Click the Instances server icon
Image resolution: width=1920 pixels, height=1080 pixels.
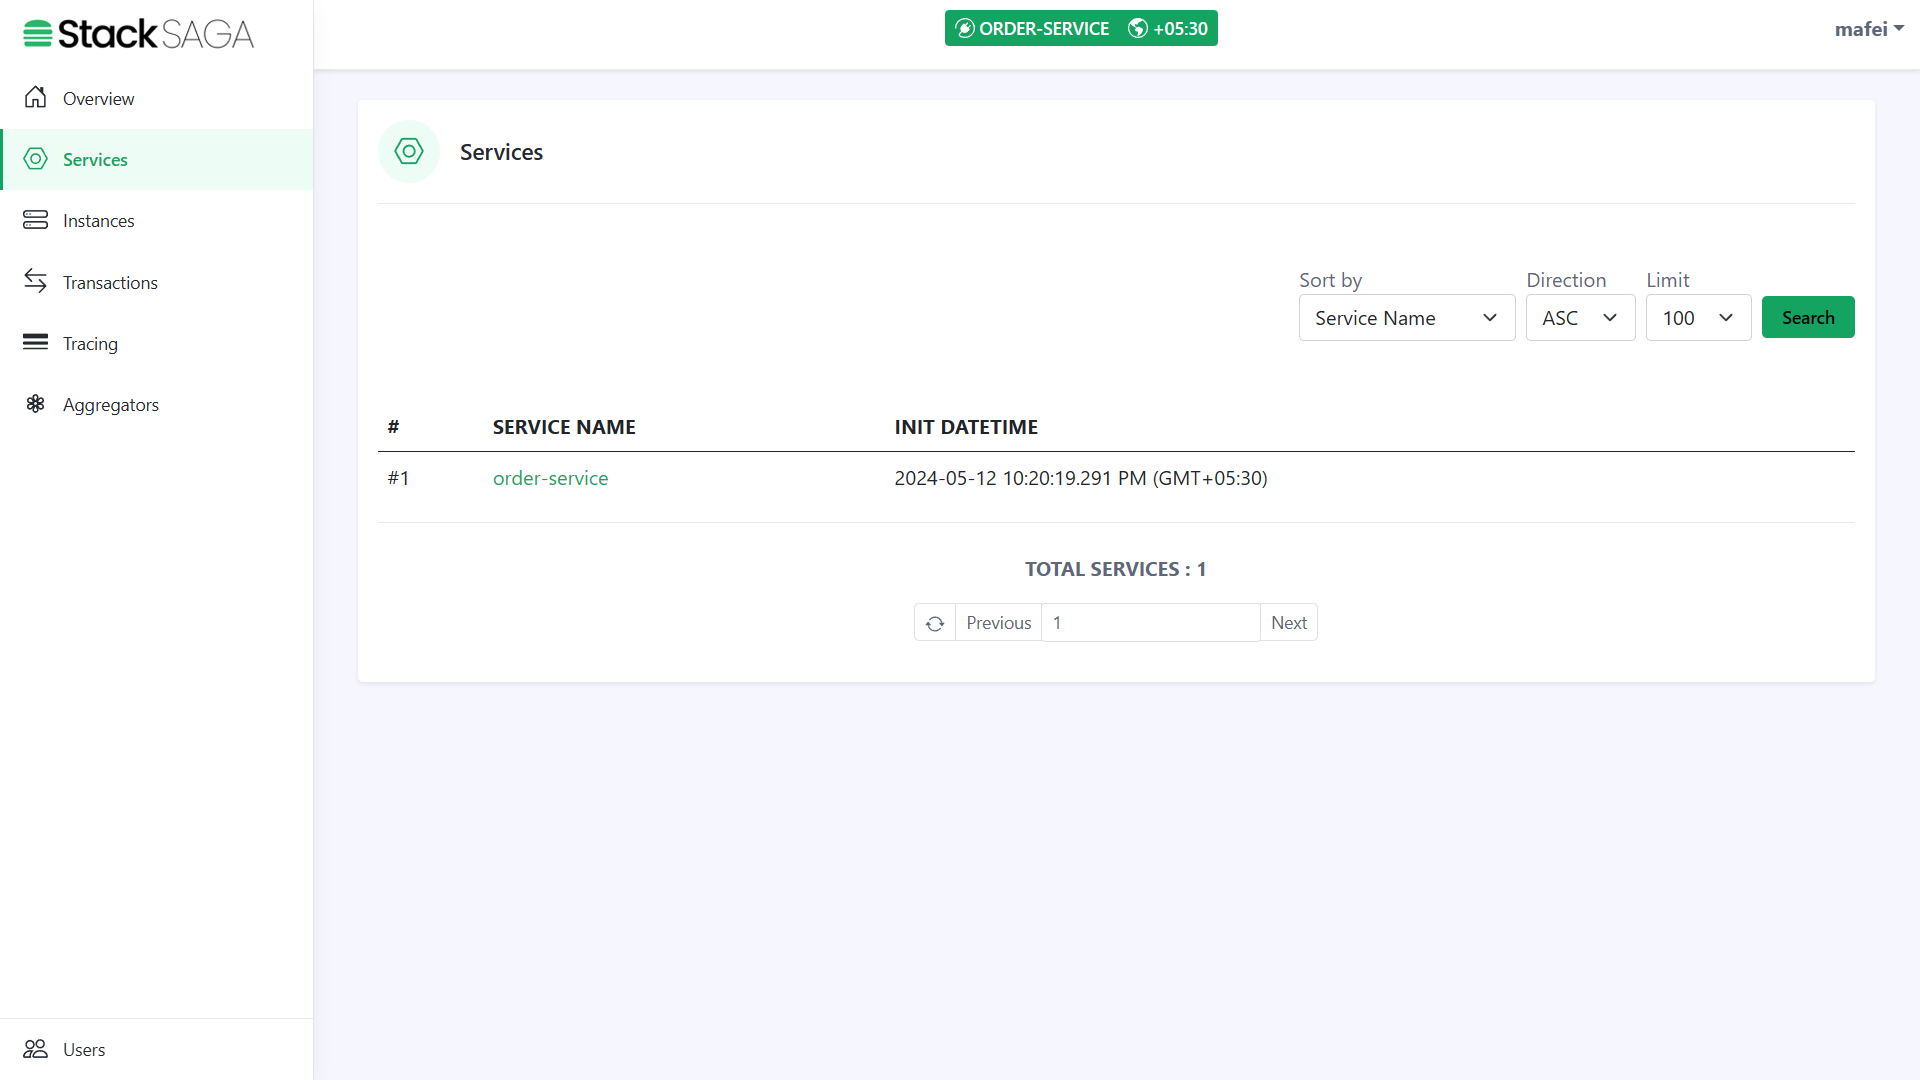coord(36,220)
